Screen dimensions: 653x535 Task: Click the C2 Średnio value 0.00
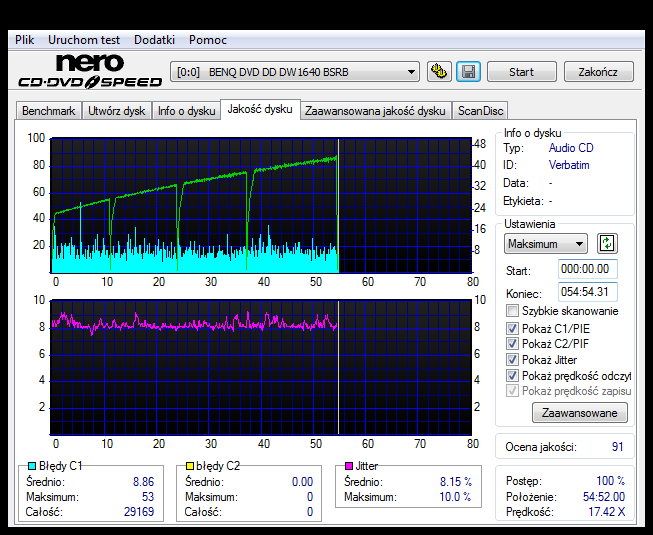pos(302,482)
